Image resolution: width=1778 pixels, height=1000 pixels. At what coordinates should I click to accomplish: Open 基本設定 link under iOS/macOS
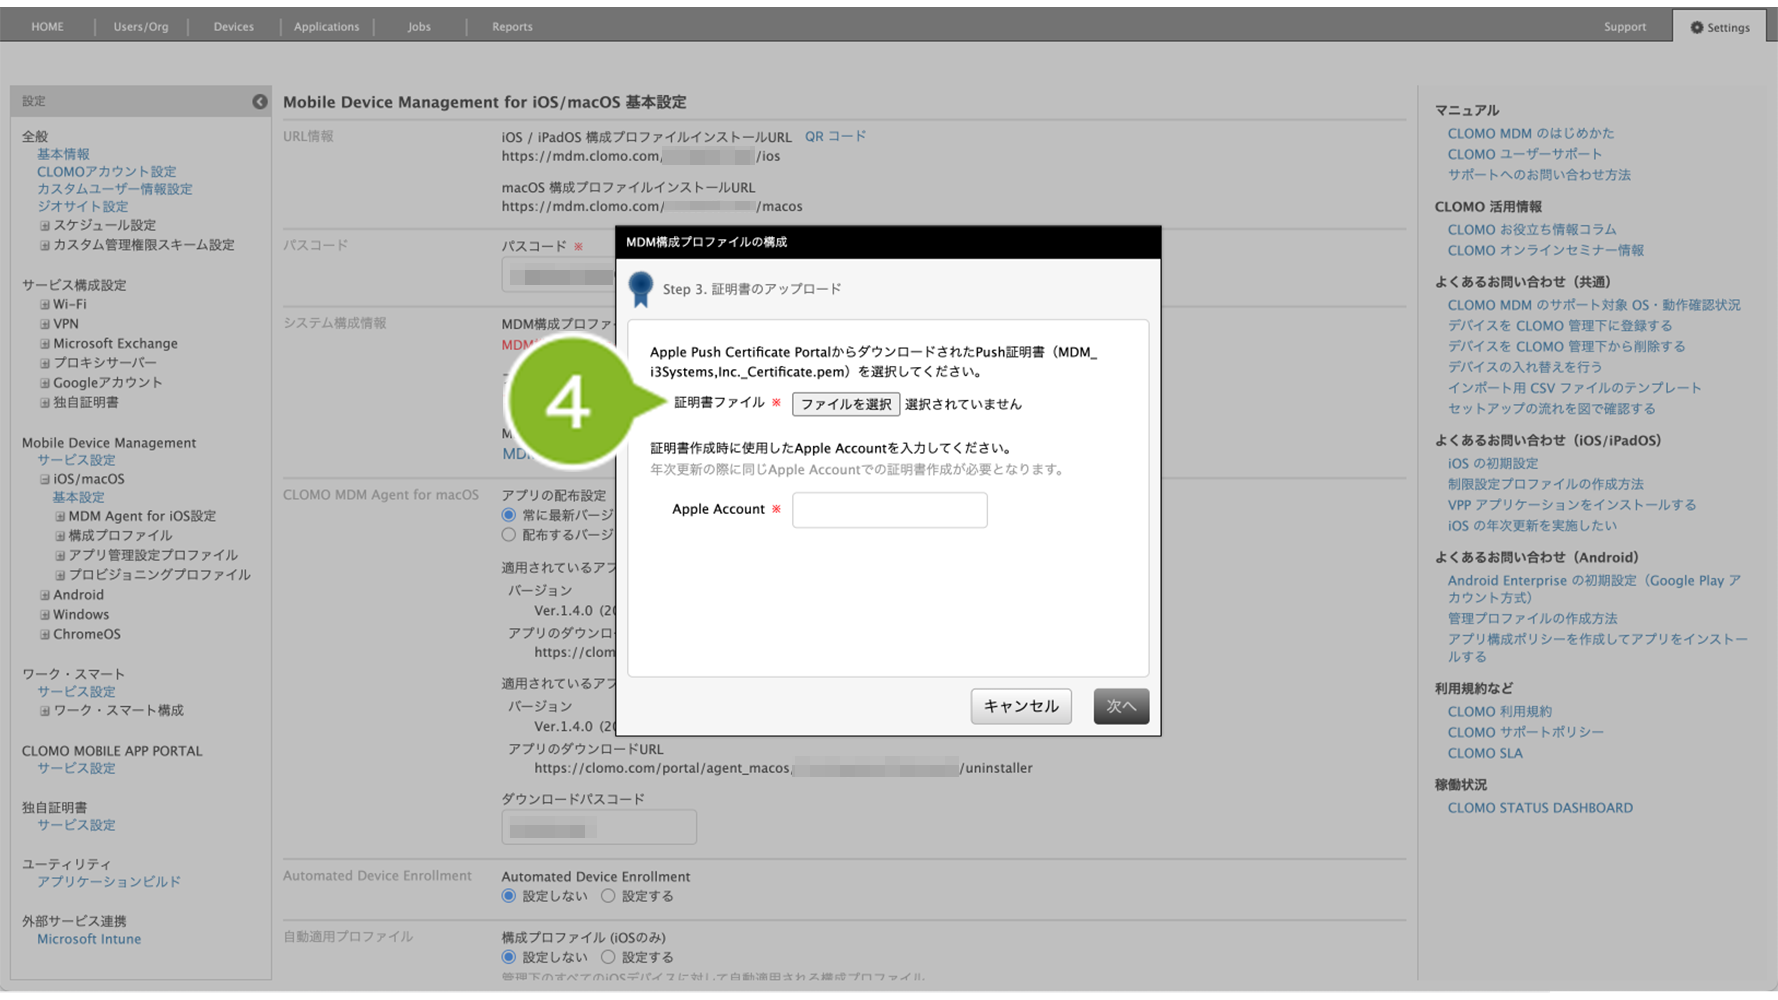coord(78,498)
